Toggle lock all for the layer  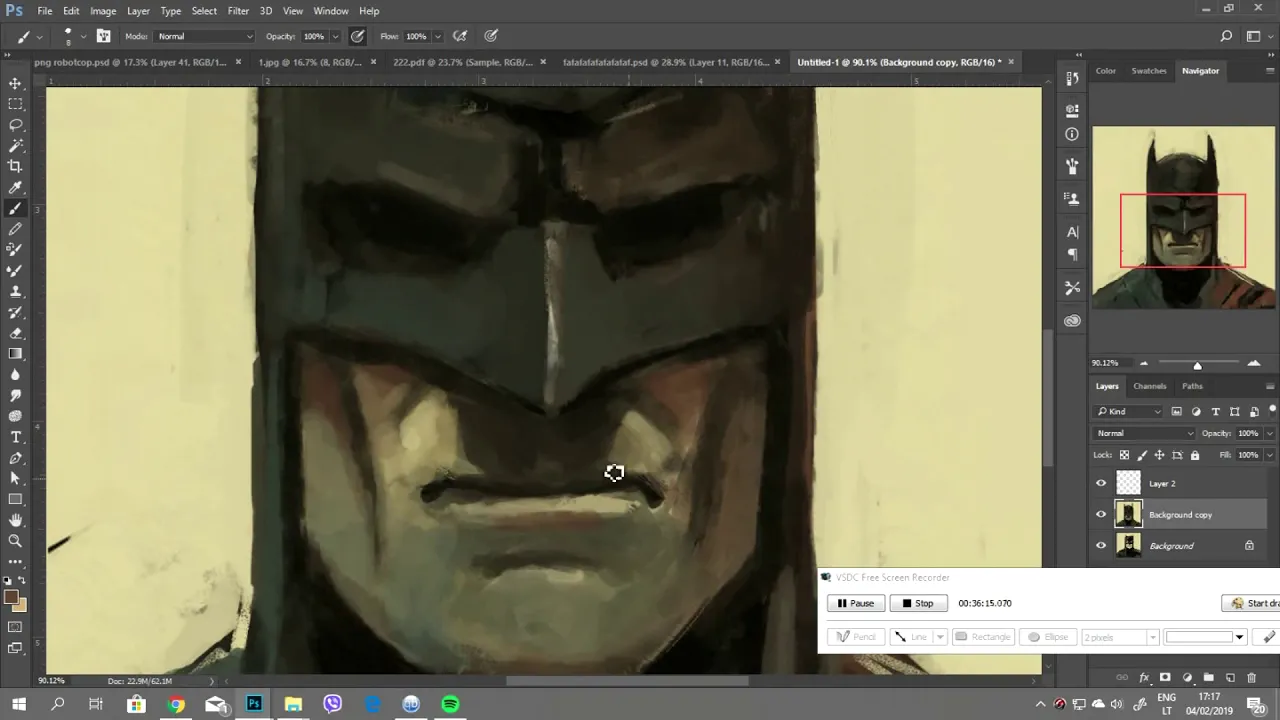pos(1195,455)
